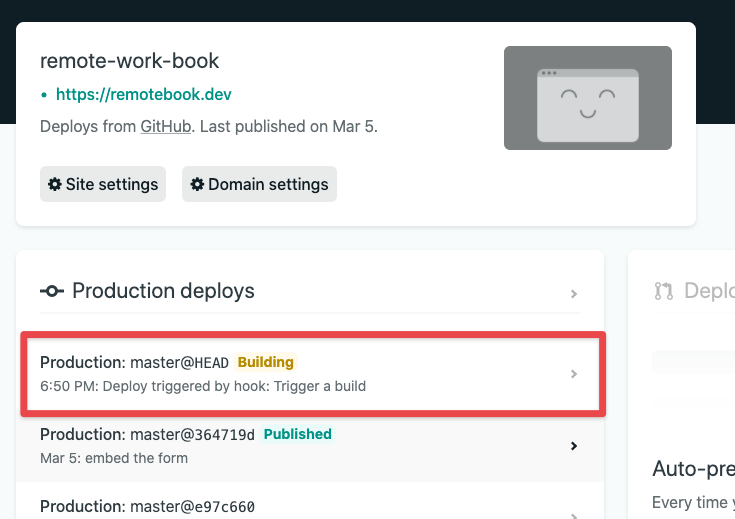This screenshot has width=735, height=519.
Task: Click the commit icon beside Production deploys
Action: 52,291
